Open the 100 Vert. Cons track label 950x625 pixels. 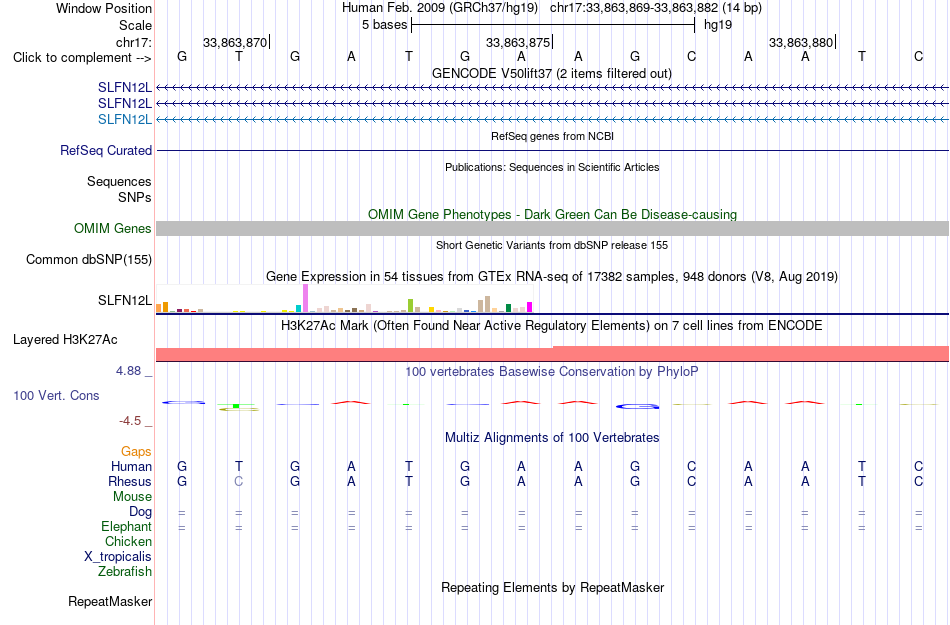(56, 395)
